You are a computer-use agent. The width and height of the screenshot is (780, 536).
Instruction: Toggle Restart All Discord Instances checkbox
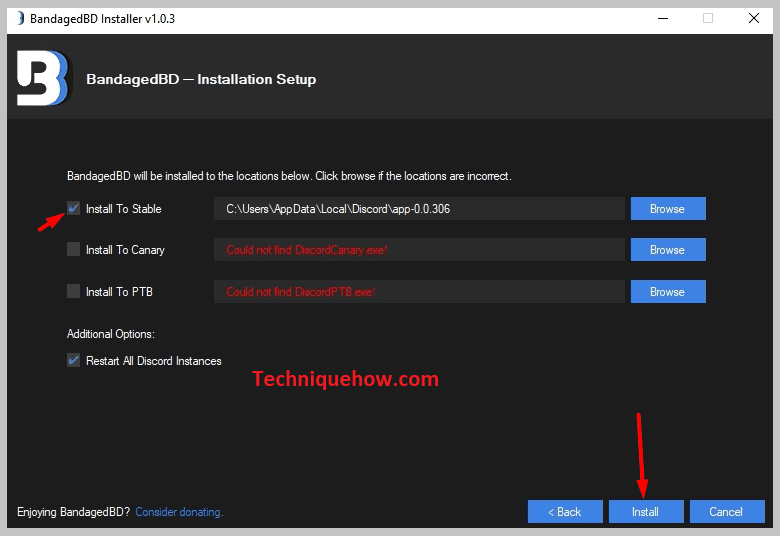click(x=73, y=360)
